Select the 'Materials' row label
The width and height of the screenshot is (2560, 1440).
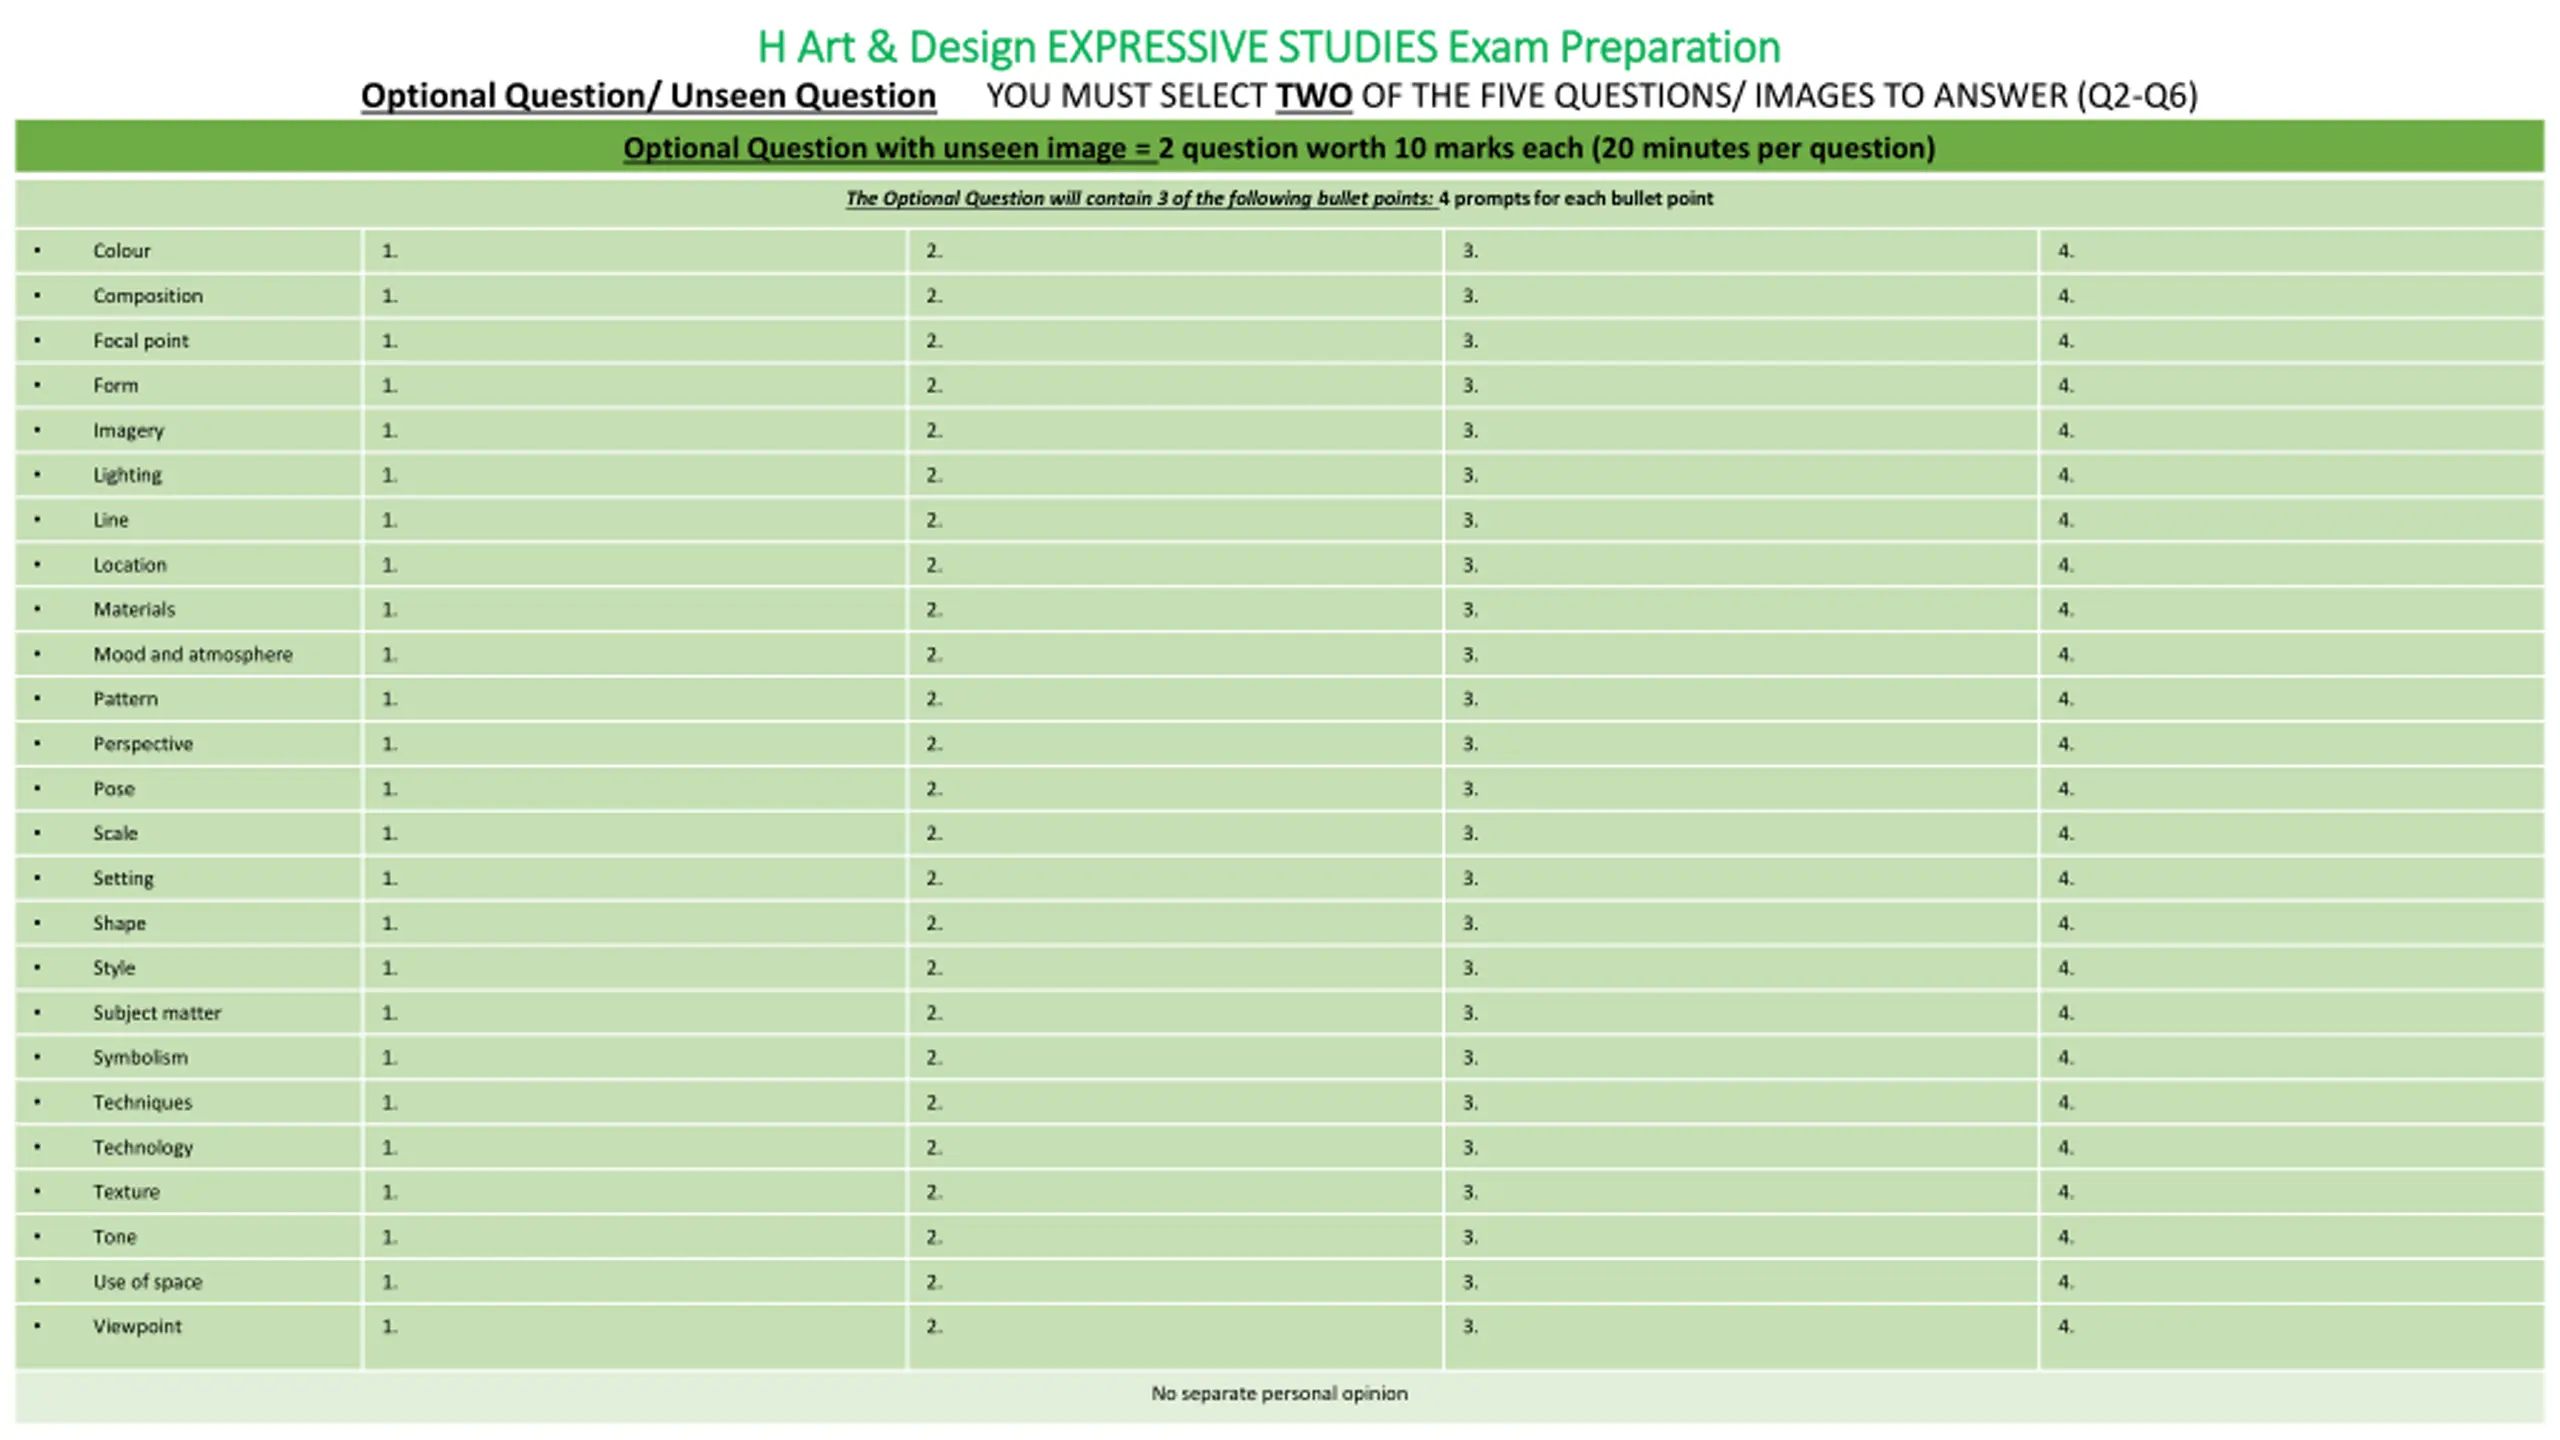coord(133,609)
